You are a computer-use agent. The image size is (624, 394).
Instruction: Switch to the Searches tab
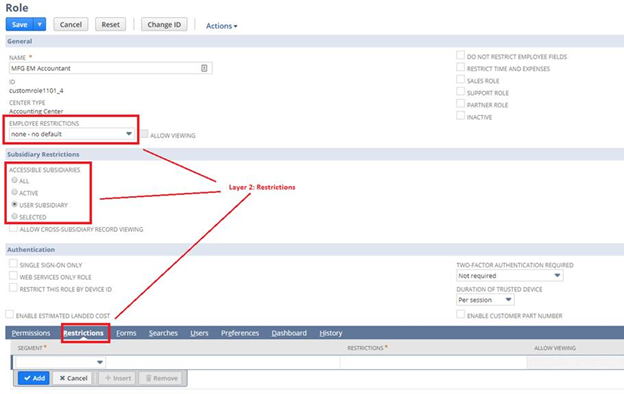163,333
